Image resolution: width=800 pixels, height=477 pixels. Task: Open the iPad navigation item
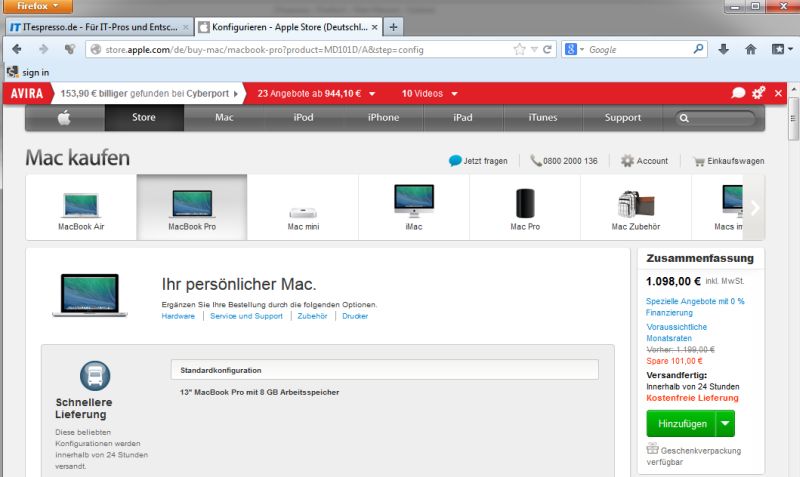(463, 117)
